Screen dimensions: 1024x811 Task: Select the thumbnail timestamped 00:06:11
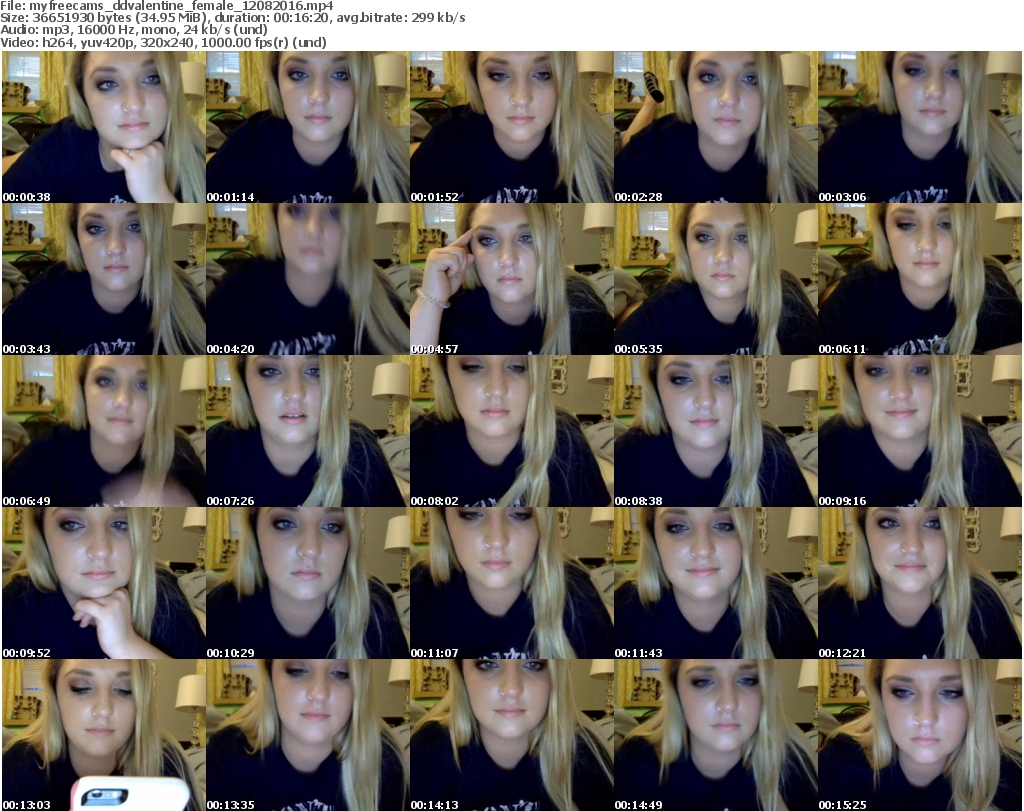coord(920,279)
